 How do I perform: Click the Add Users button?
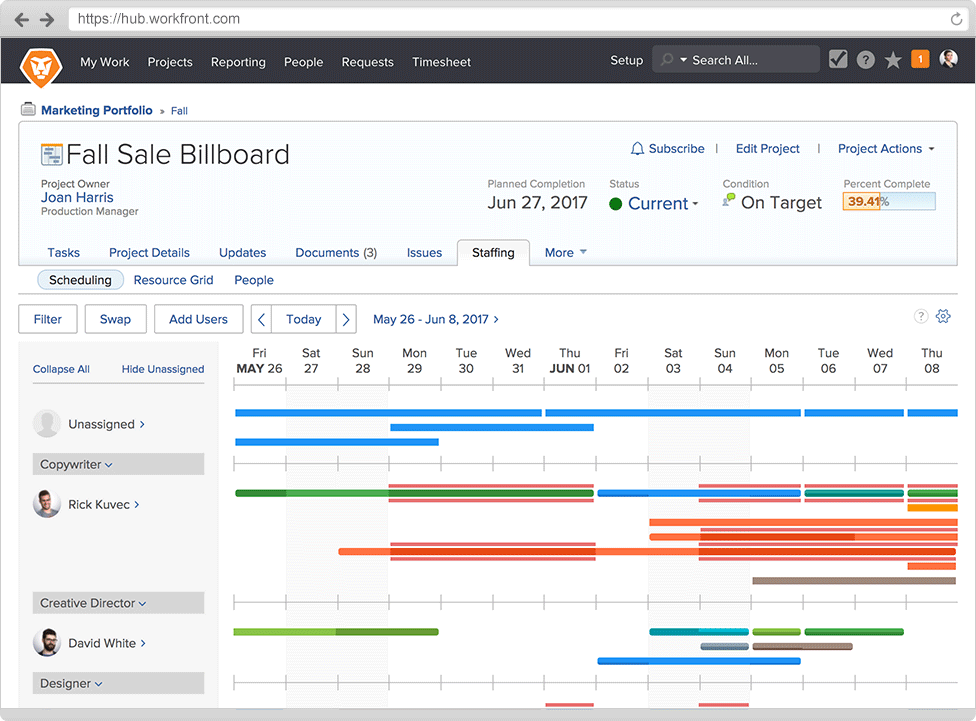coord(198,319)
